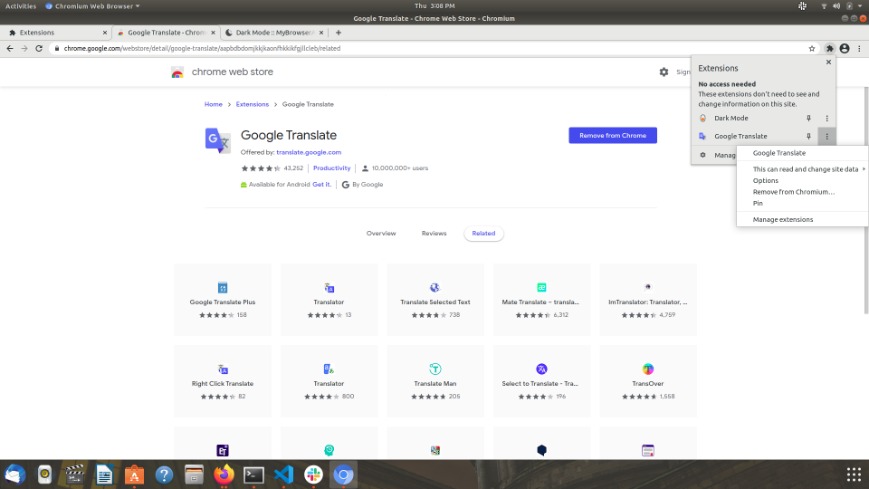Open a new tab with plus button
This screenshot has height=489, width=869.
339,33
